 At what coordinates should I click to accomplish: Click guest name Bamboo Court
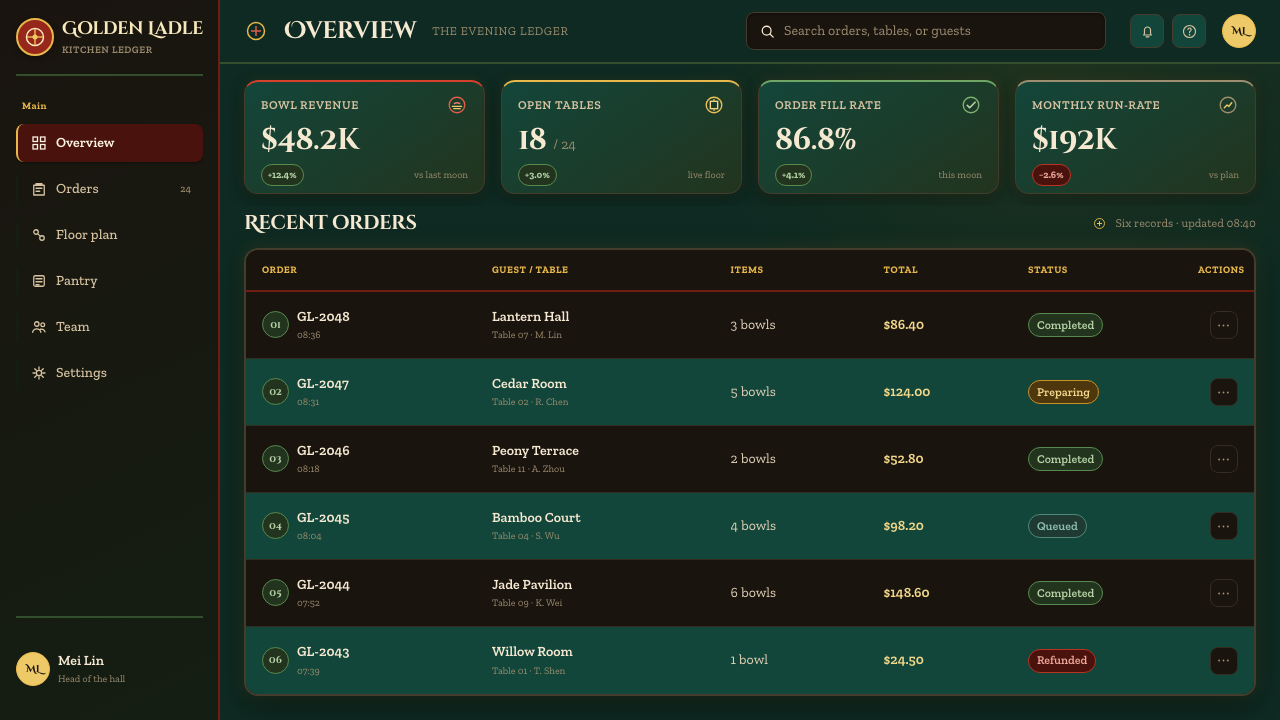tap(536, 518)
